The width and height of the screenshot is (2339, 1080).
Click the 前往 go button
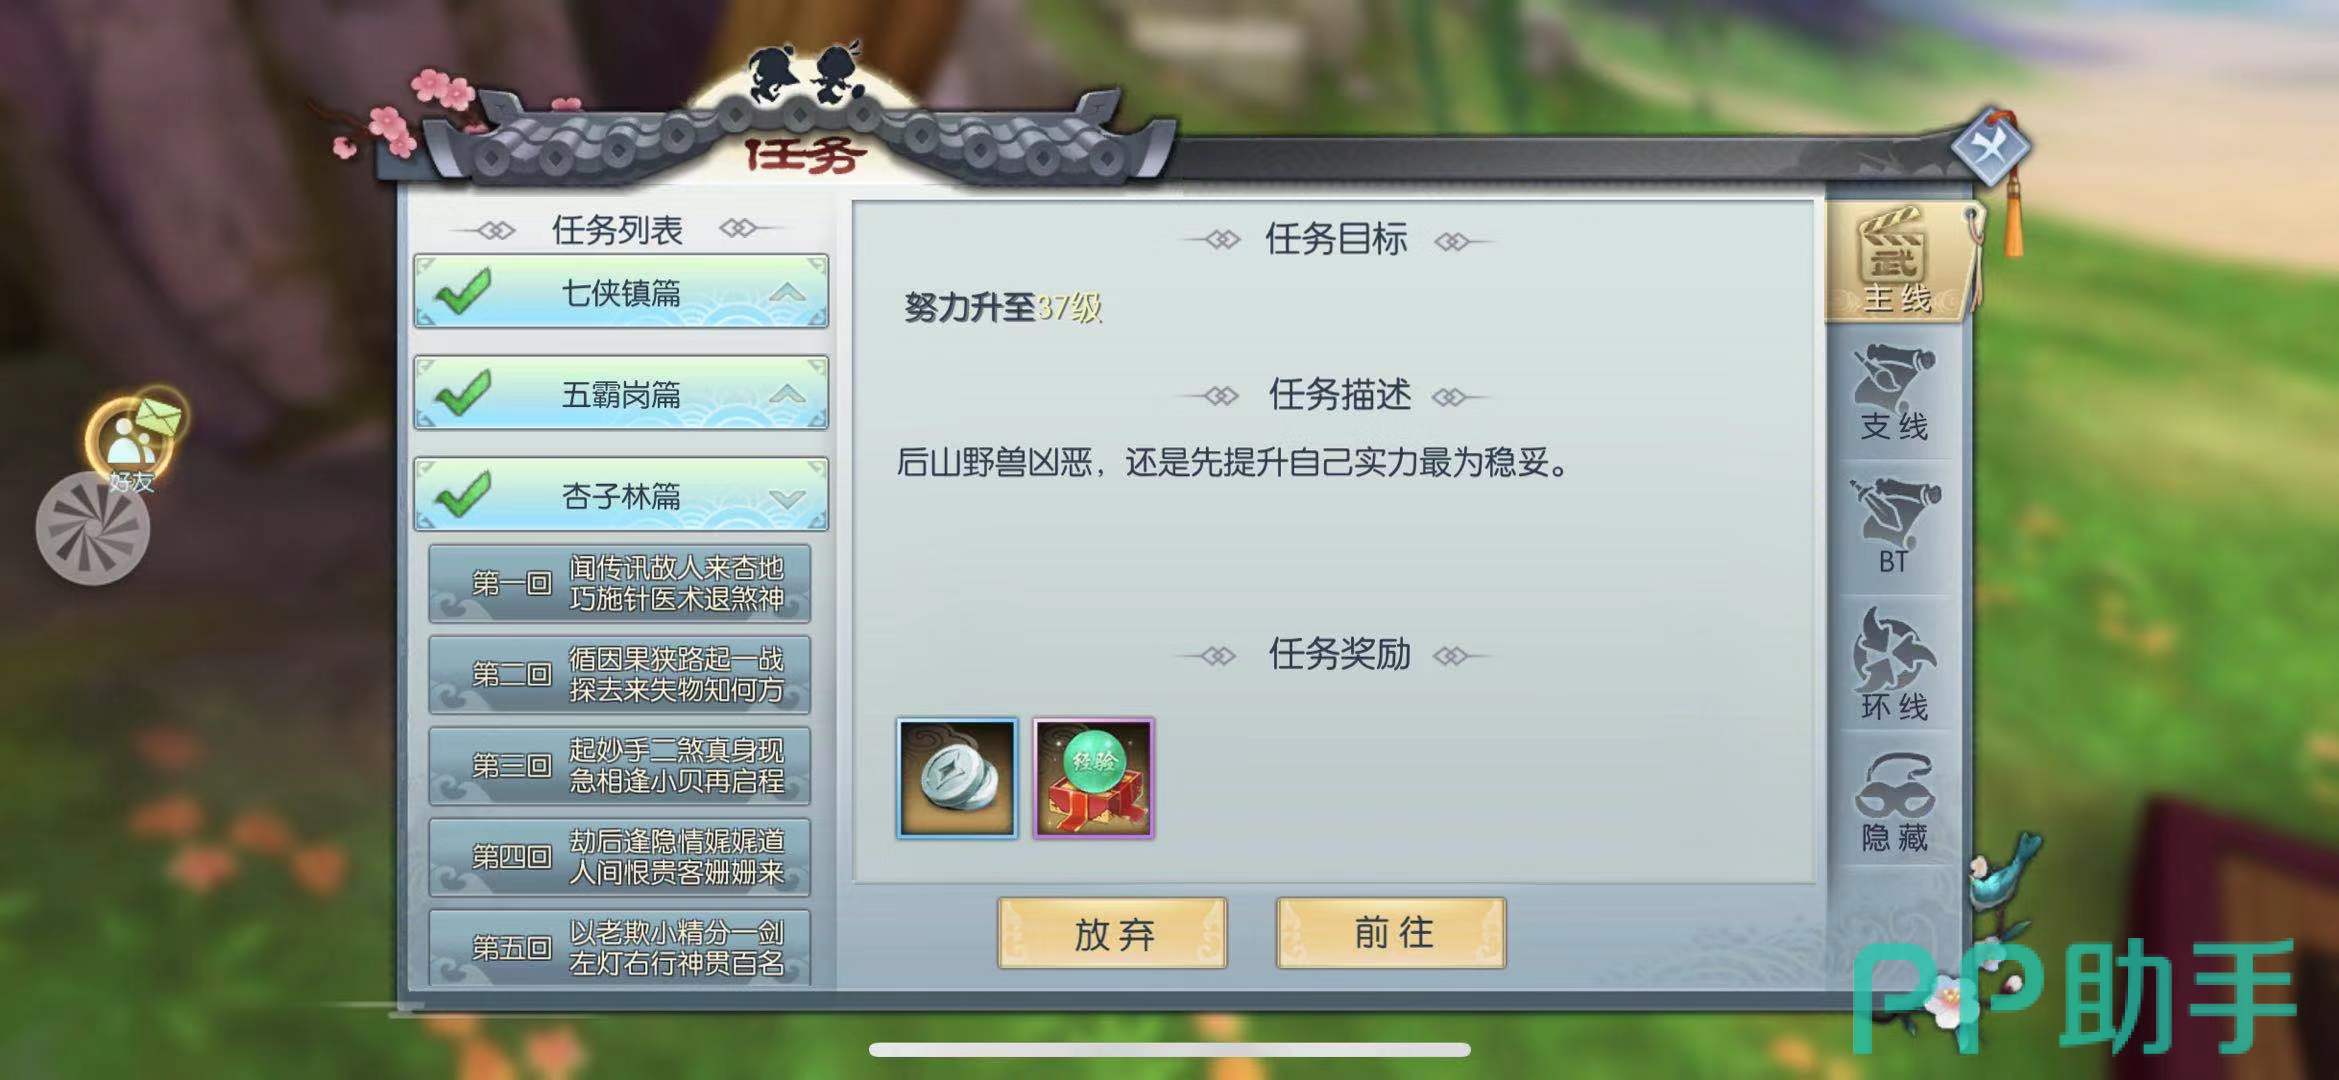pyautogui.click(x=1391, y=933)
